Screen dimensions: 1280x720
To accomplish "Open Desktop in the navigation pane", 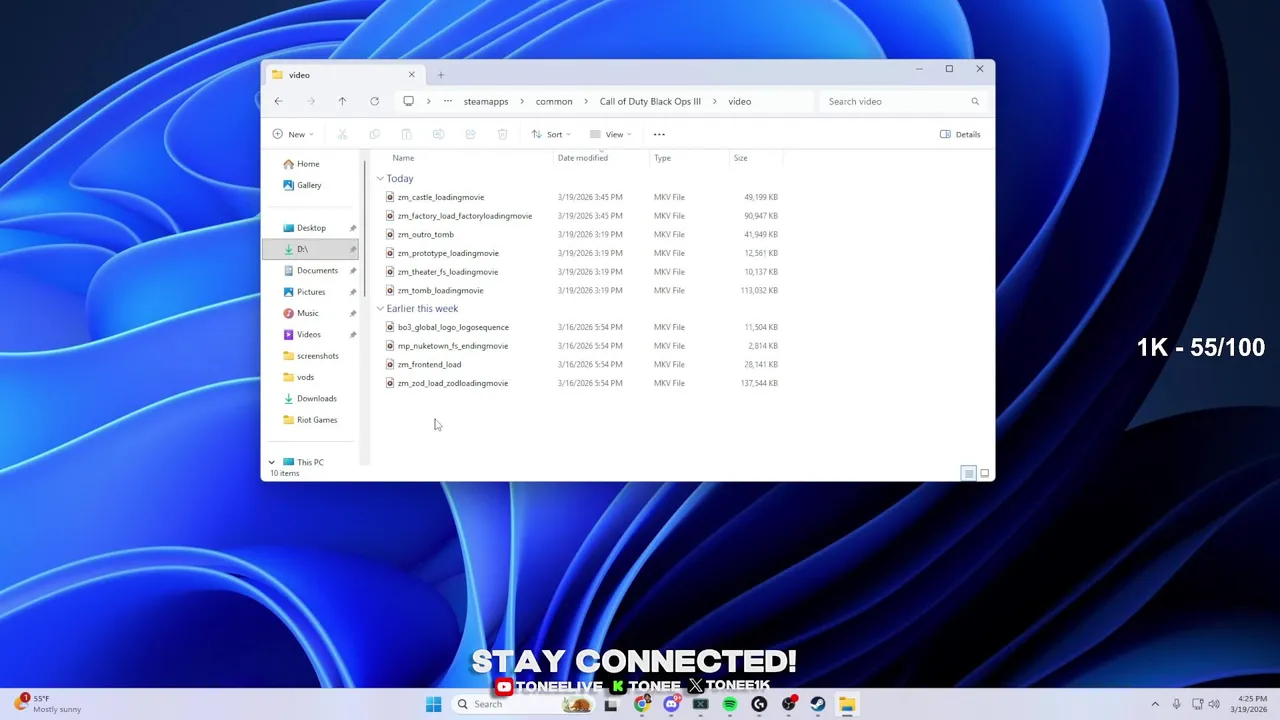I will pos(310,228).
